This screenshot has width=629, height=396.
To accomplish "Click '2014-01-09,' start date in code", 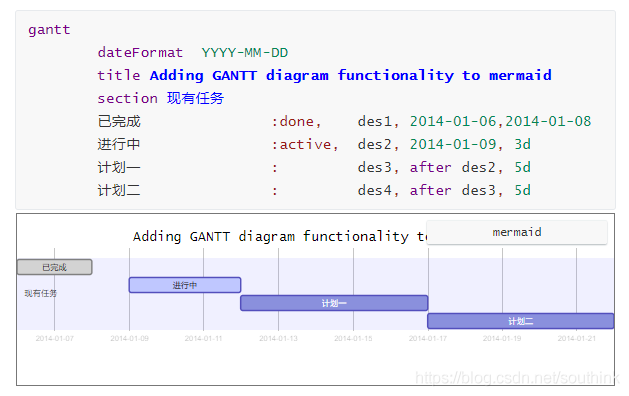I will point(457,144).
